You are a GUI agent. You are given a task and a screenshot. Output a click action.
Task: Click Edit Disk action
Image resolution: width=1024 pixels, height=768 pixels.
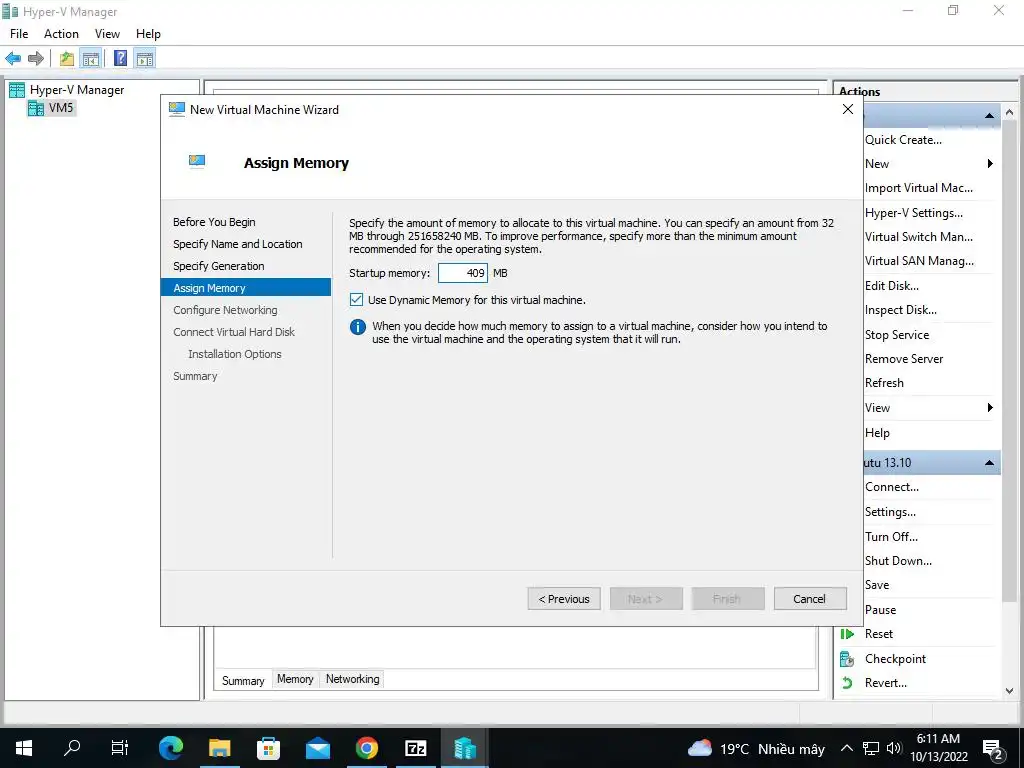pos(891,286)
